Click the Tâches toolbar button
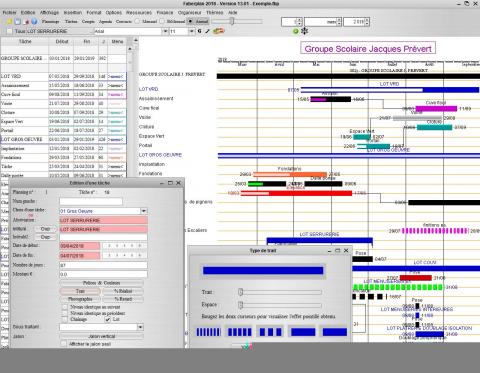This screenshot has height=373, width=480. click(71, 21)
